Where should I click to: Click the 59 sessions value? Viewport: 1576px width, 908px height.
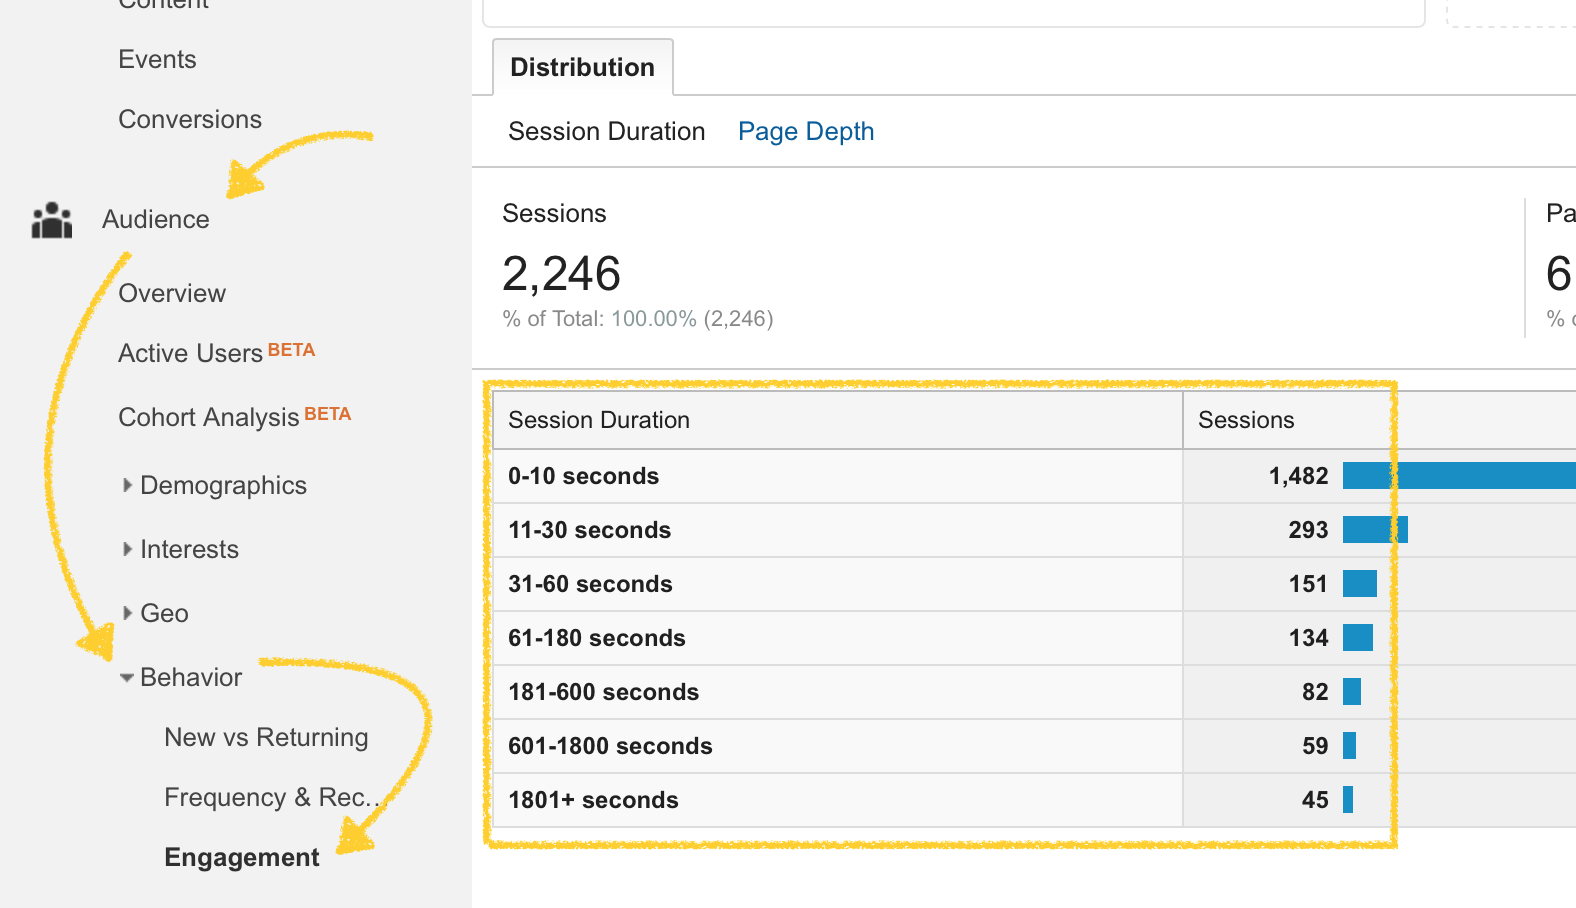point(1315,746)
